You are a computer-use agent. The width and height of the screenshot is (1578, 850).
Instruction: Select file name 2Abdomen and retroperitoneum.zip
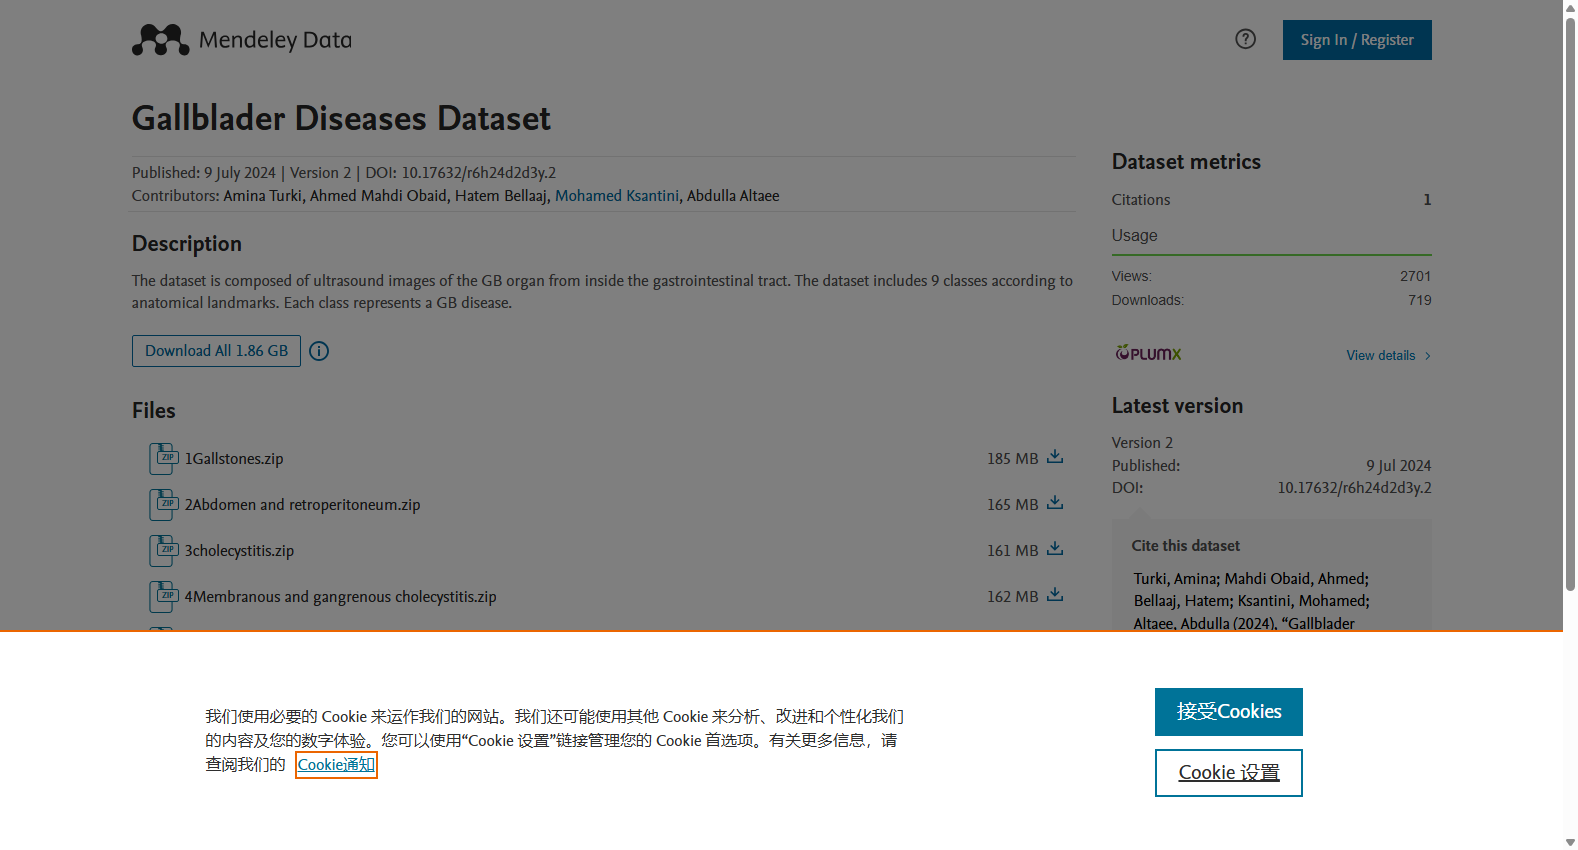302,505
